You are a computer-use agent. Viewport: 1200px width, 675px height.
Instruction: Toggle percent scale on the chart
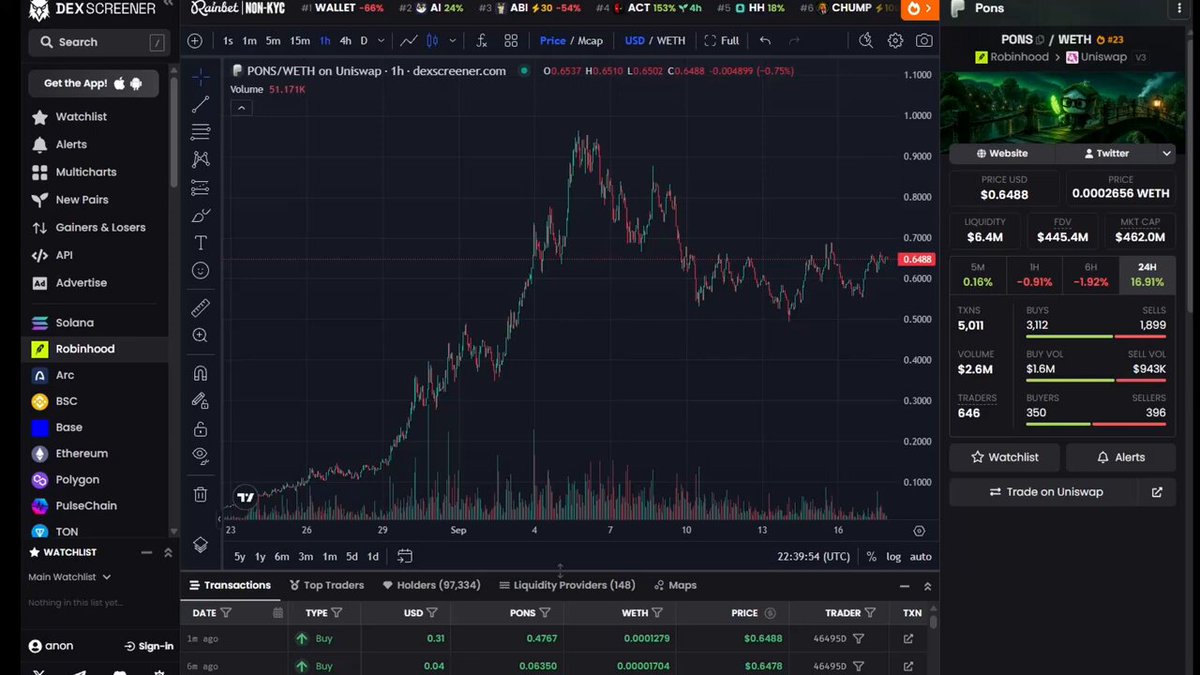(871, 557)
